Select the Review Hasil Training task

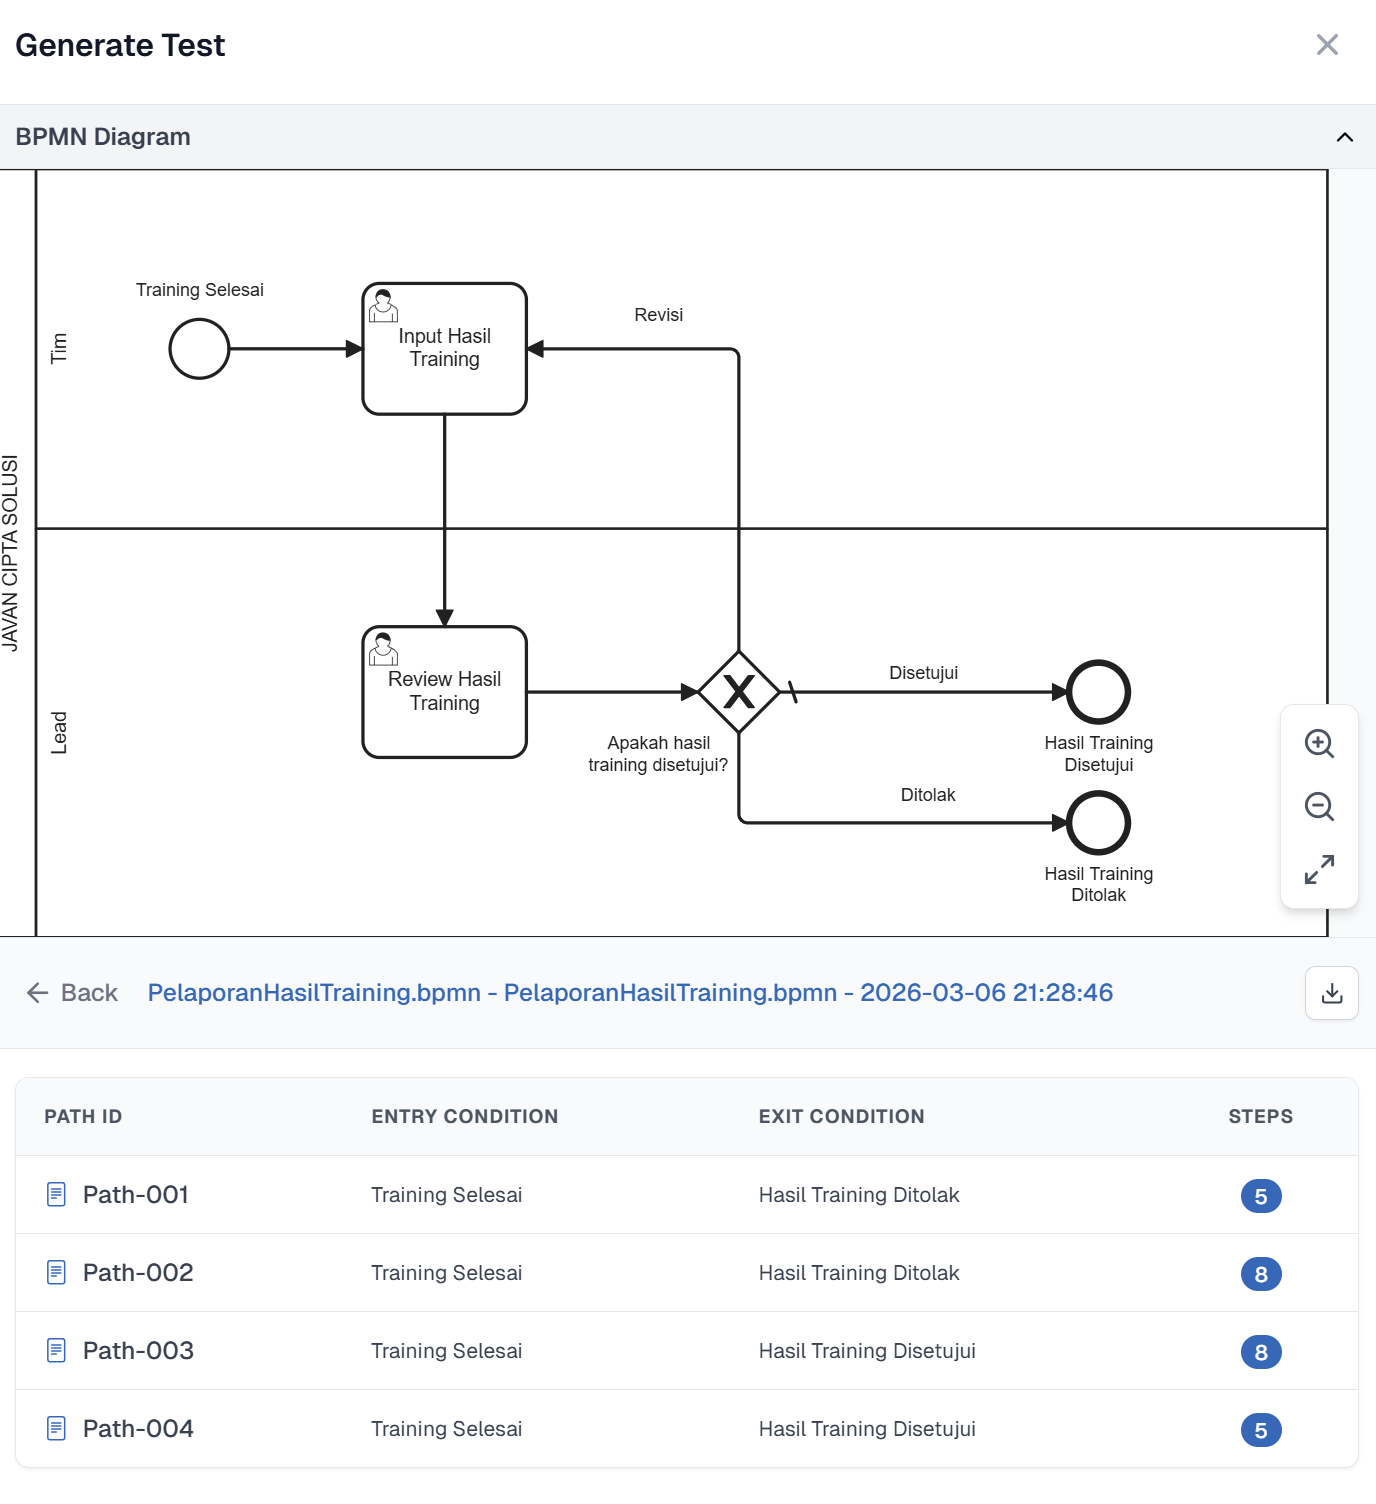pos(444,692)
